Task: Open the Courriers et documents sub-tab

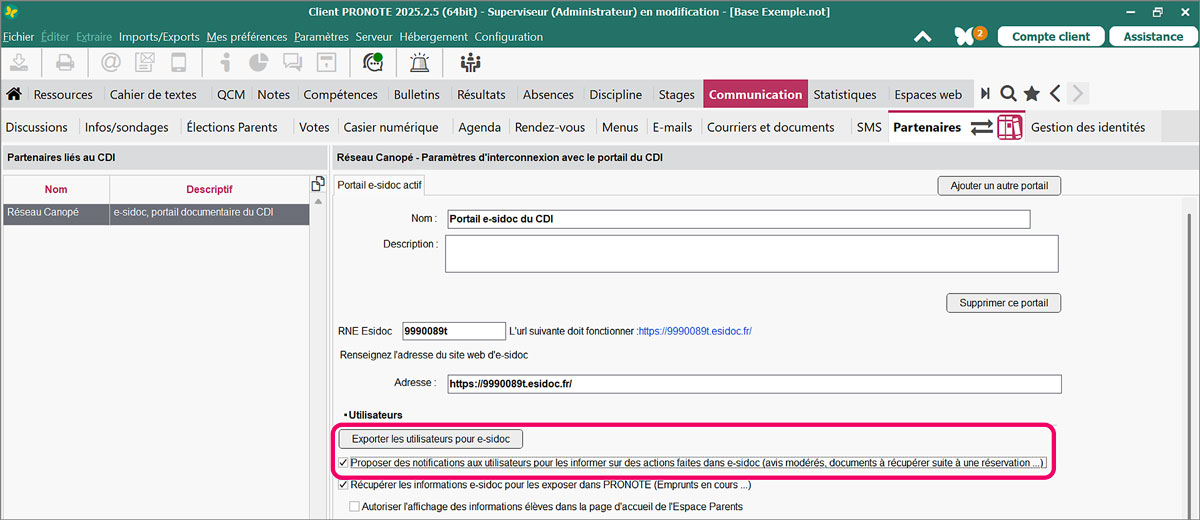Action: point(770,127)
